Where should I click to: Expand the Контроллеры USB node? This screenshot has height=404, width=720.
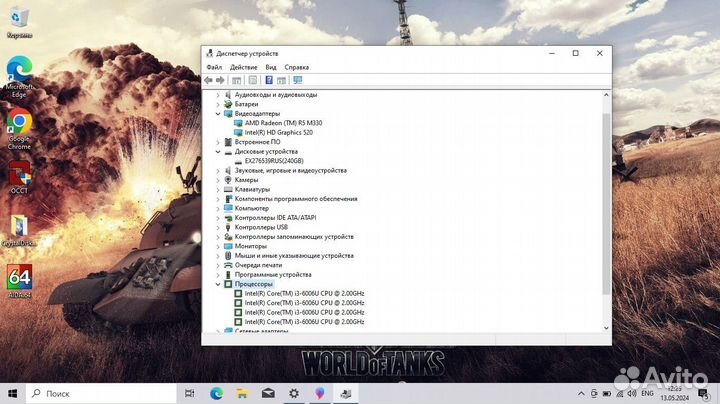218,227
